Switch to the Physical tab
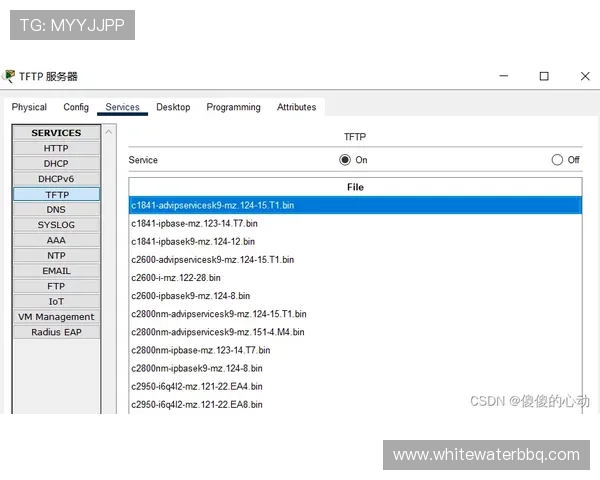The width and height of the screenshot is (600, 480). [29, 107]
